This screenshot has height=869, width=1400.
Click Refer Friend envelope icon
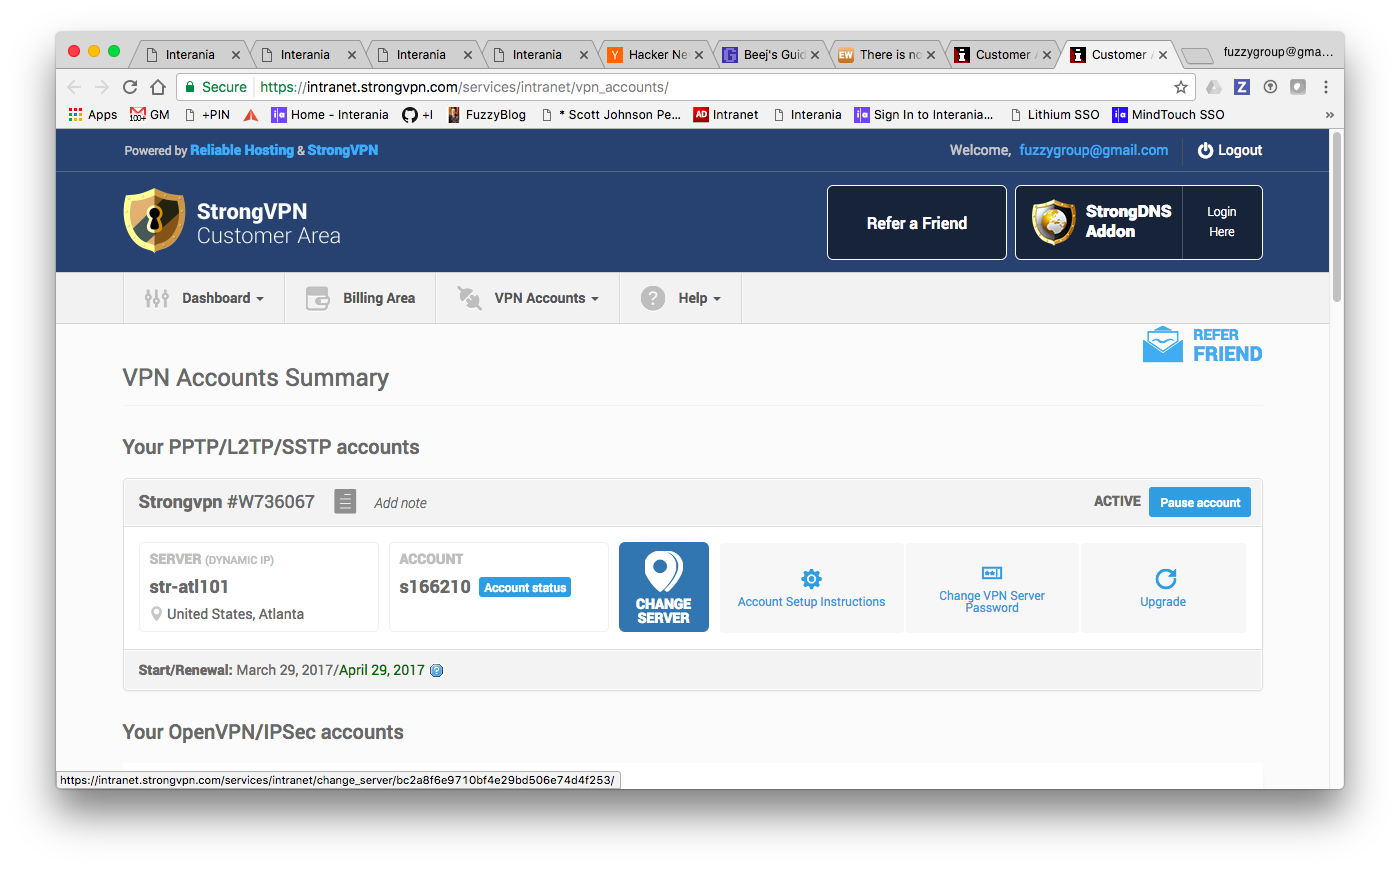pyautogui.click(x=1163, y=344)
